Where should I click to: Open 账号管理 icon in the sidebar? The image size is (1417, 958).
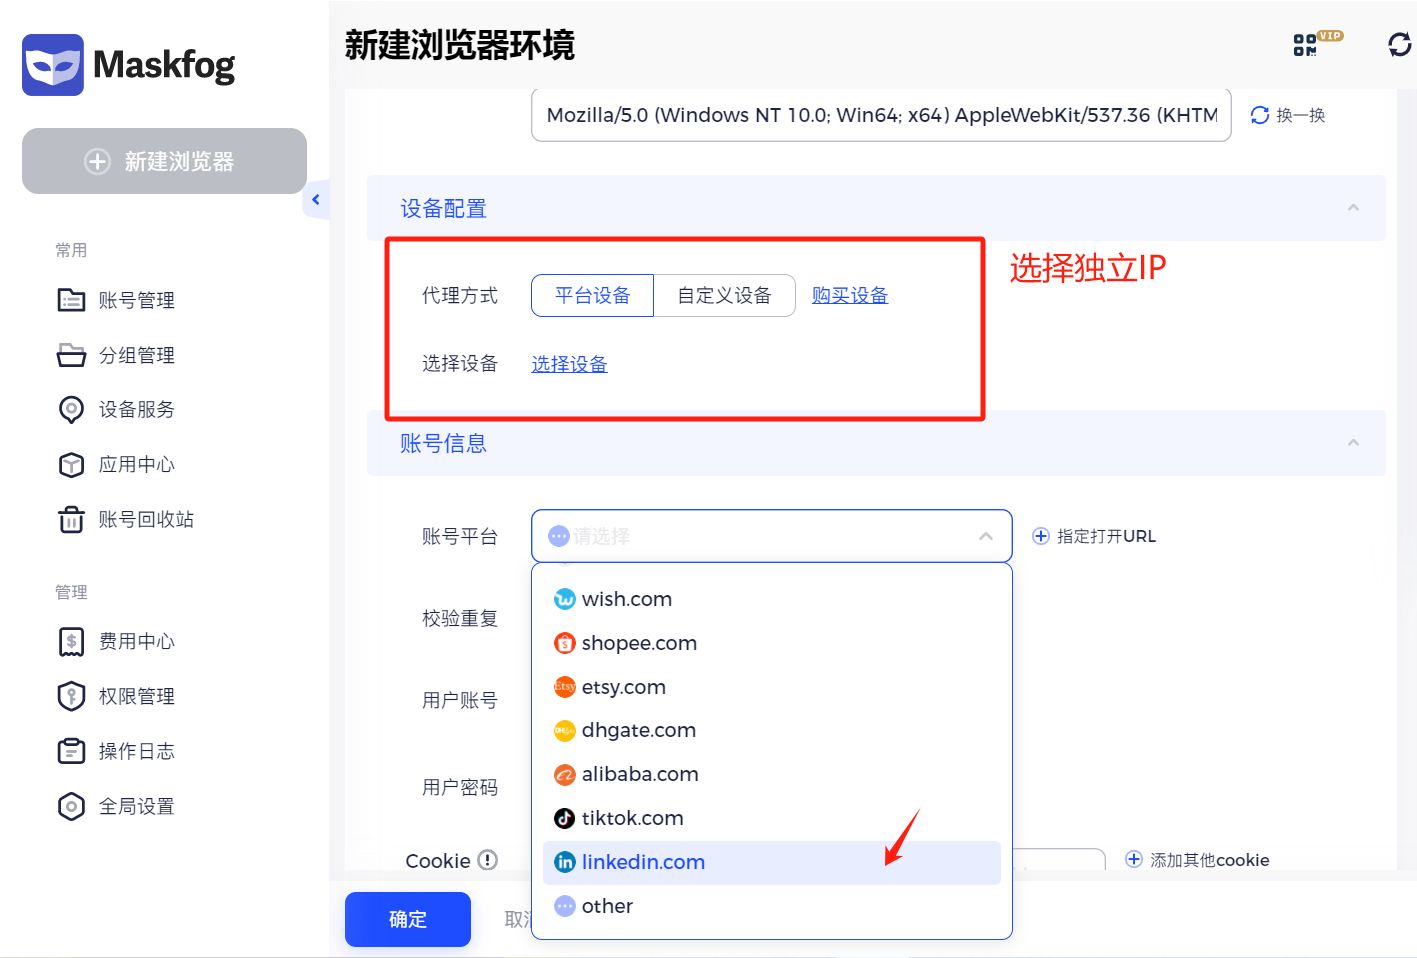(x=71, y=300)
